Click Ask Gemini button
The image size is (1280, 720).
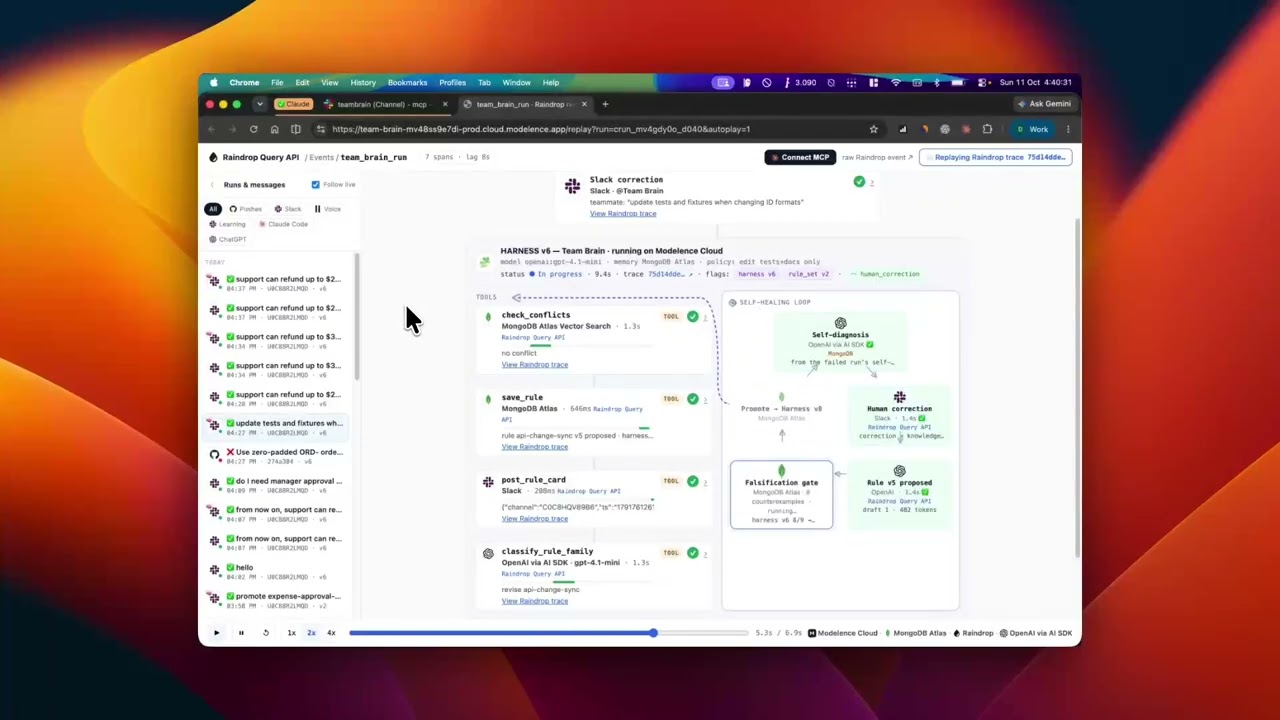[1044, 104]
